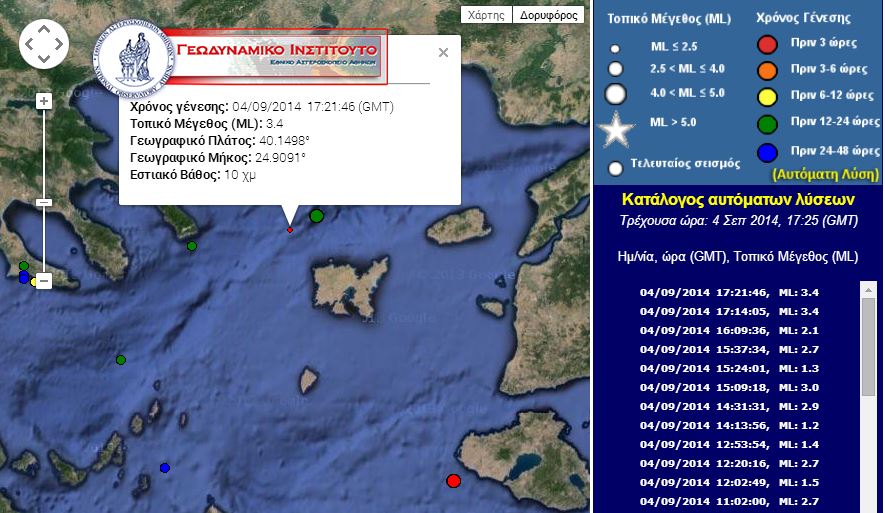Open entry 04/09/2014 12:20:16 ML 2.7
The height and width of the screenshot is (513, 885).
[729, 463]
